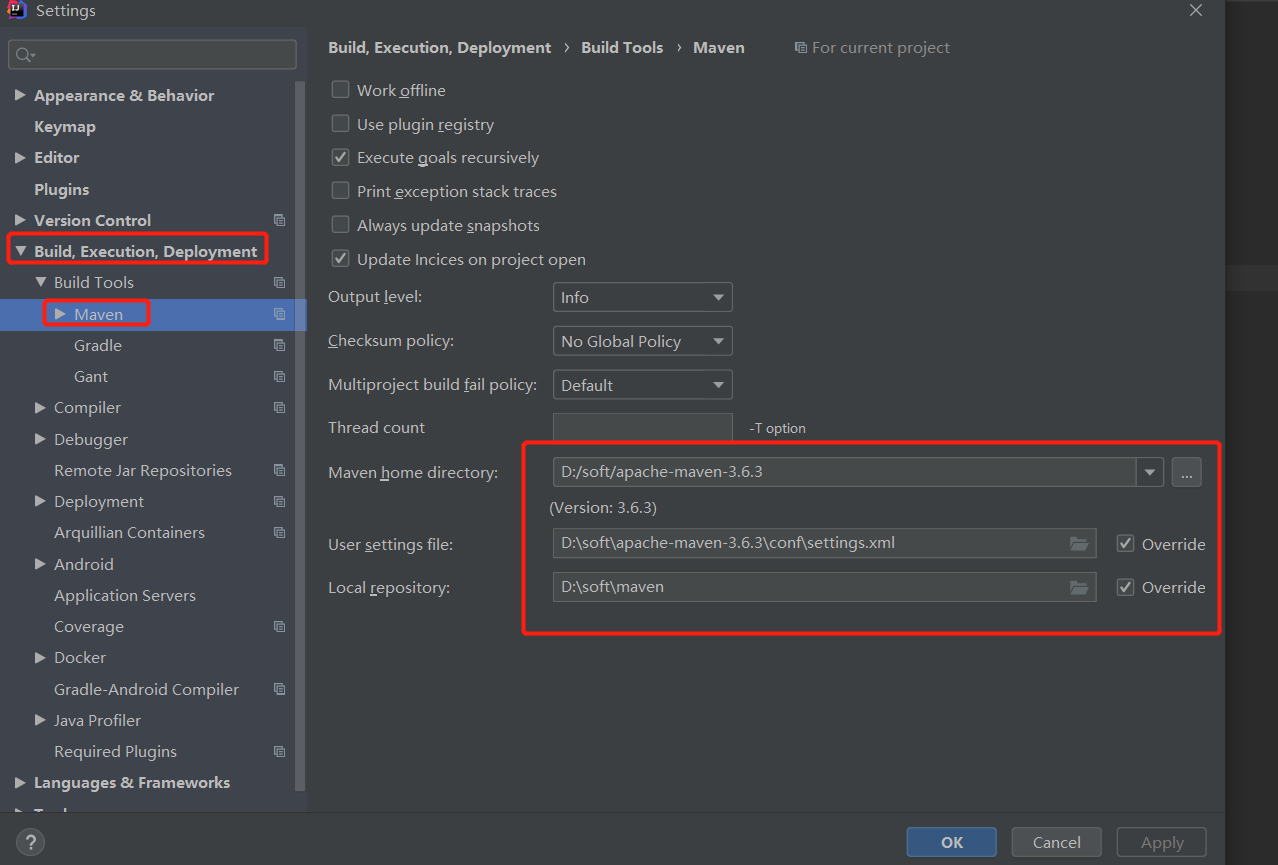Click the Local repository path field

(x=824, y=587)
